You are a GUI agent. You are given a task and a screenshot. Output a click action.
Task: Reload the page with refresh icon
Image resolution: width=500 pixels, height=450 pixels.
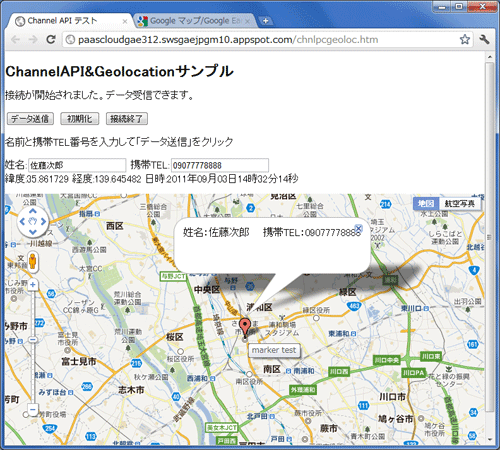(x=51, y=39)
